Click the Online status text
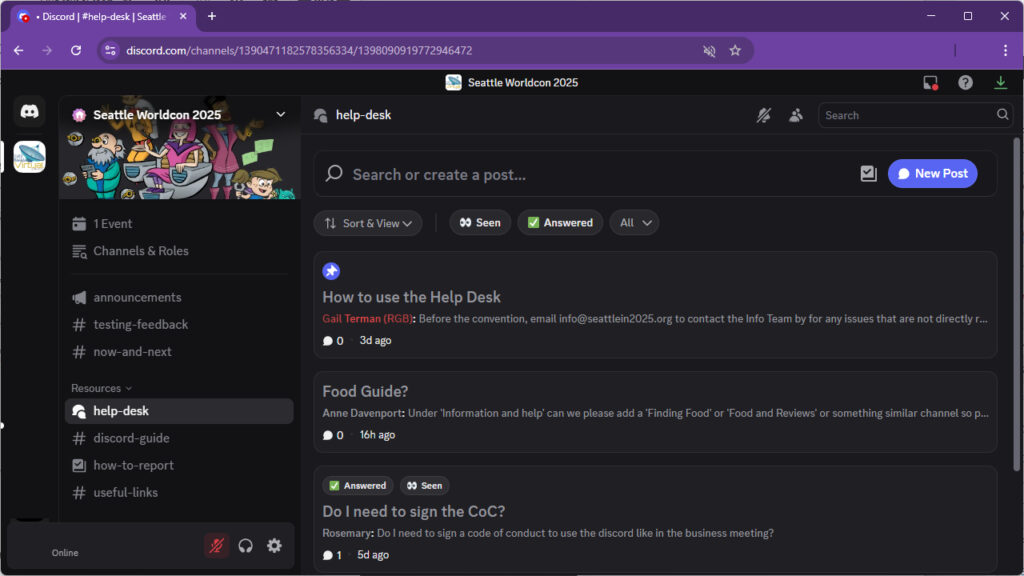Image resolution: width=1024 pixels, height=576 pixels. pyautogui.click(x=65, y=553)
